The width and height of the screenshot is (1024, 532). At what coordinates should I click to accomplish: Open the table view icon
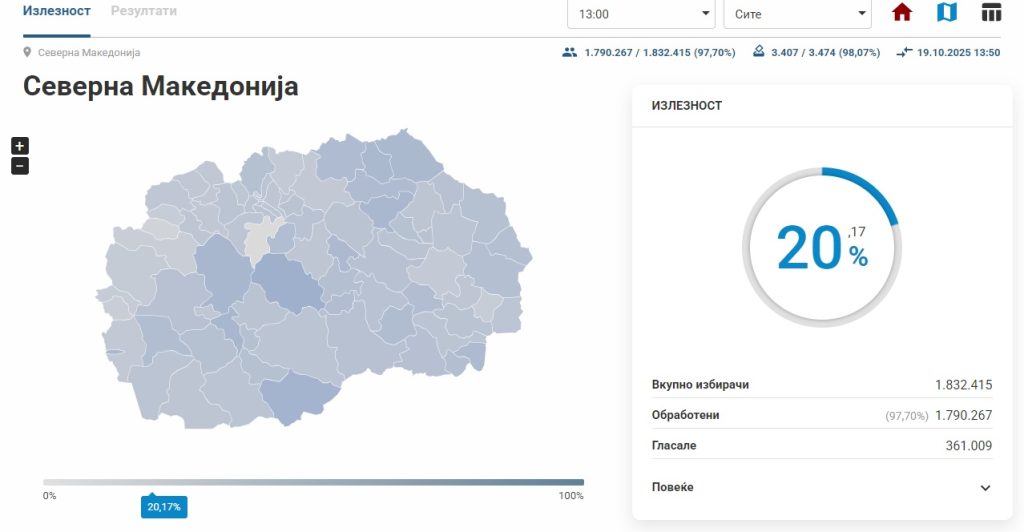click(x=991, y=13)
